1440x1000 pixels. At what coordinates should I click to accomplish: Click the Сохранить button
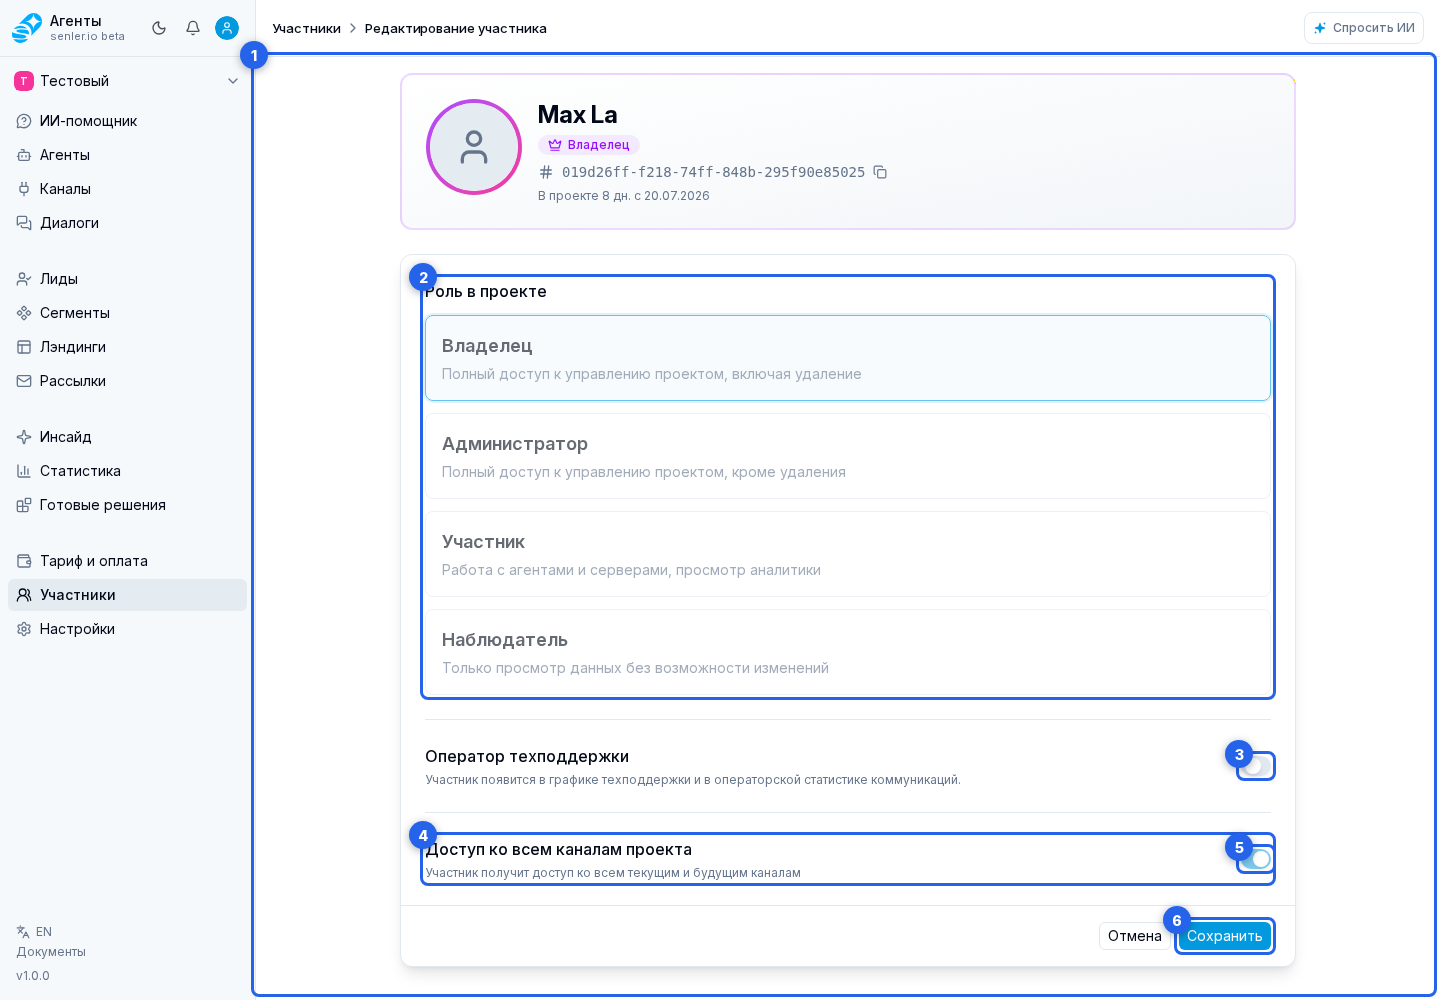click(1224, 936)
